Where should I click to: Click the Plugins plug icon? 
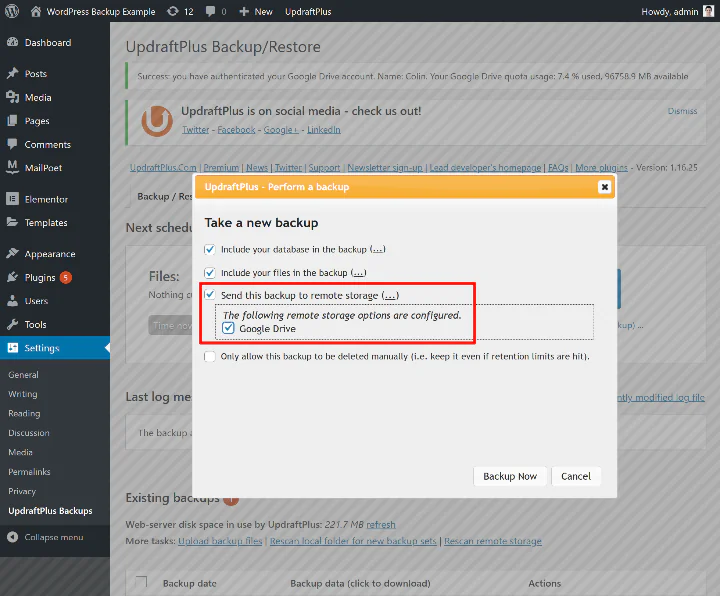12,277
